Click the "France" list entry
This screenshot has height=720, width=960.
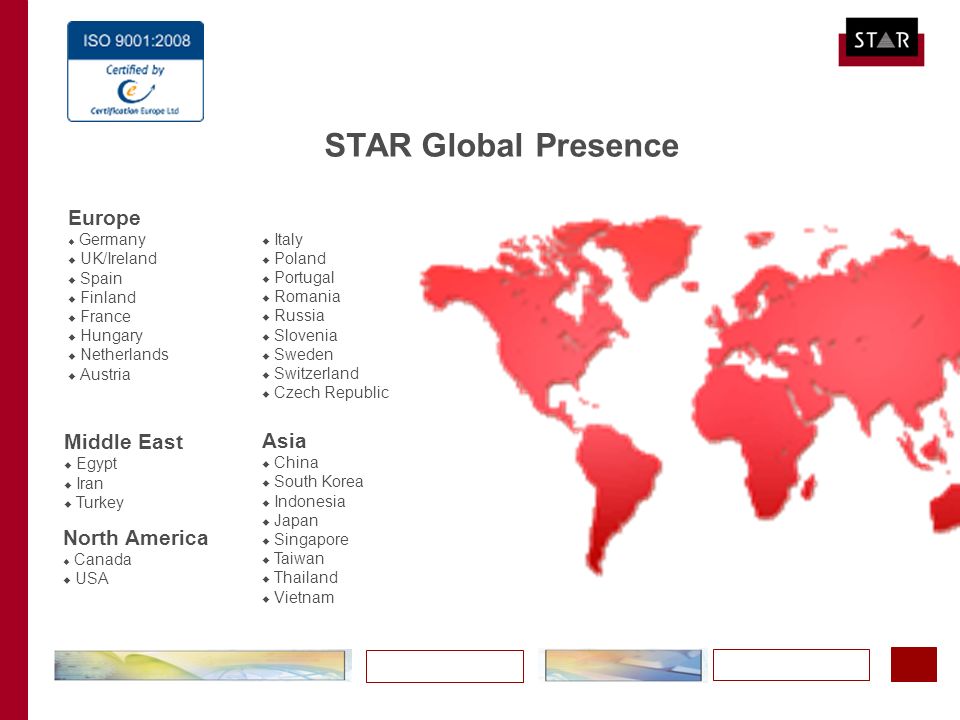(x=105, y=317)
